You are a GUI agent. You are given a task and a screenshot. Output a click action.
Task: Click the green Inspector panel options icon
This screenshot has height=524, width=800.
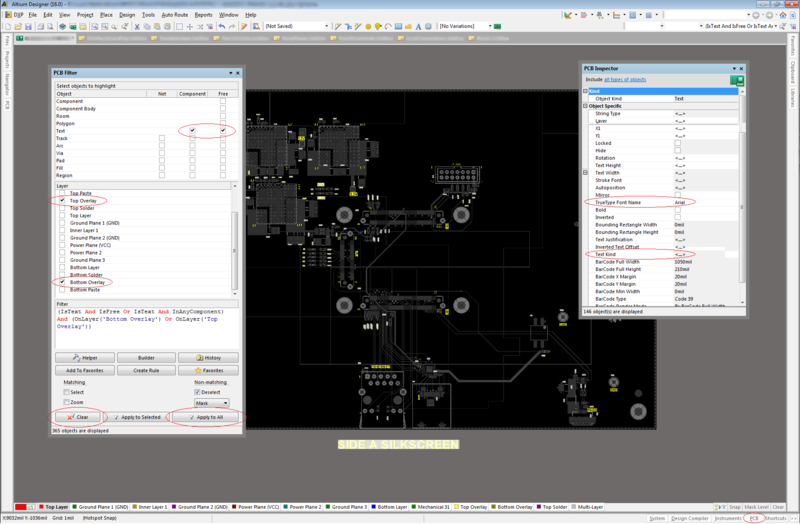tap(737, 79)
